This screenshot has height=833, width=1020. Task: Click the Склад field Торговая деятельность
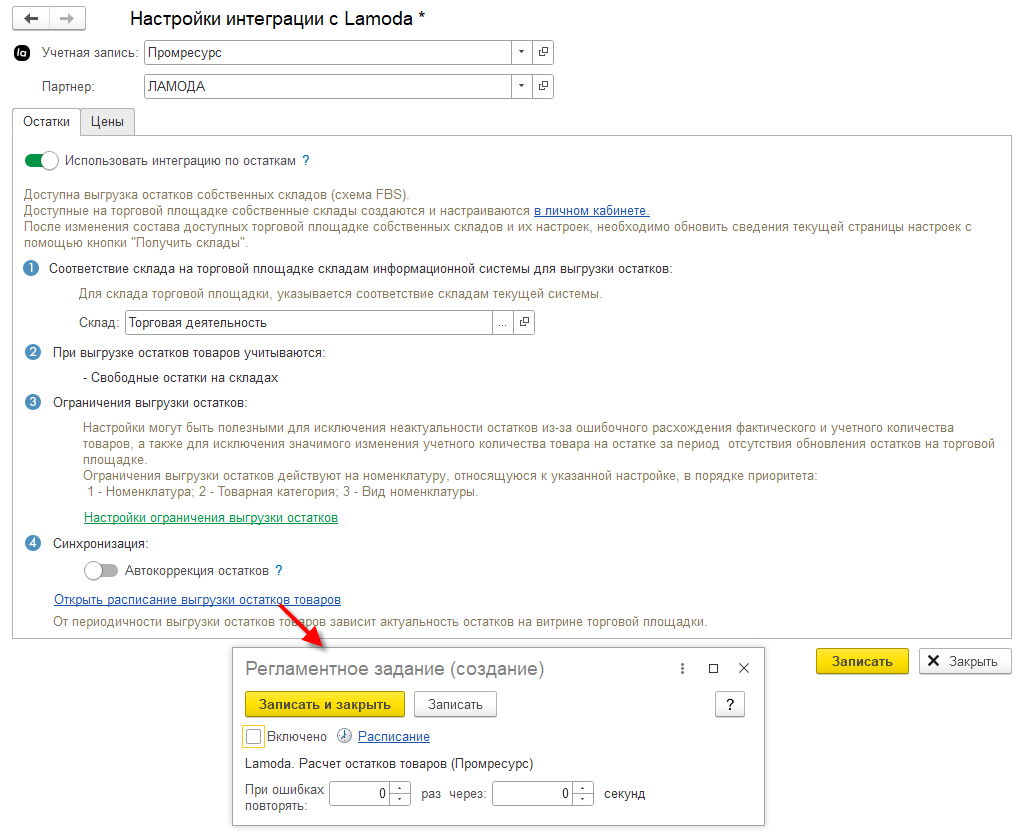pos(309,323)
